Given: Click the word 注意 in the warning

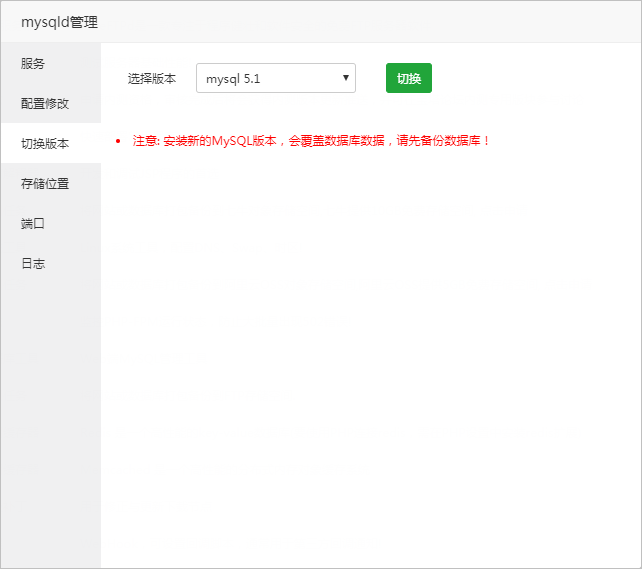Looking at the screenshot, I should [x=145, y=141].
